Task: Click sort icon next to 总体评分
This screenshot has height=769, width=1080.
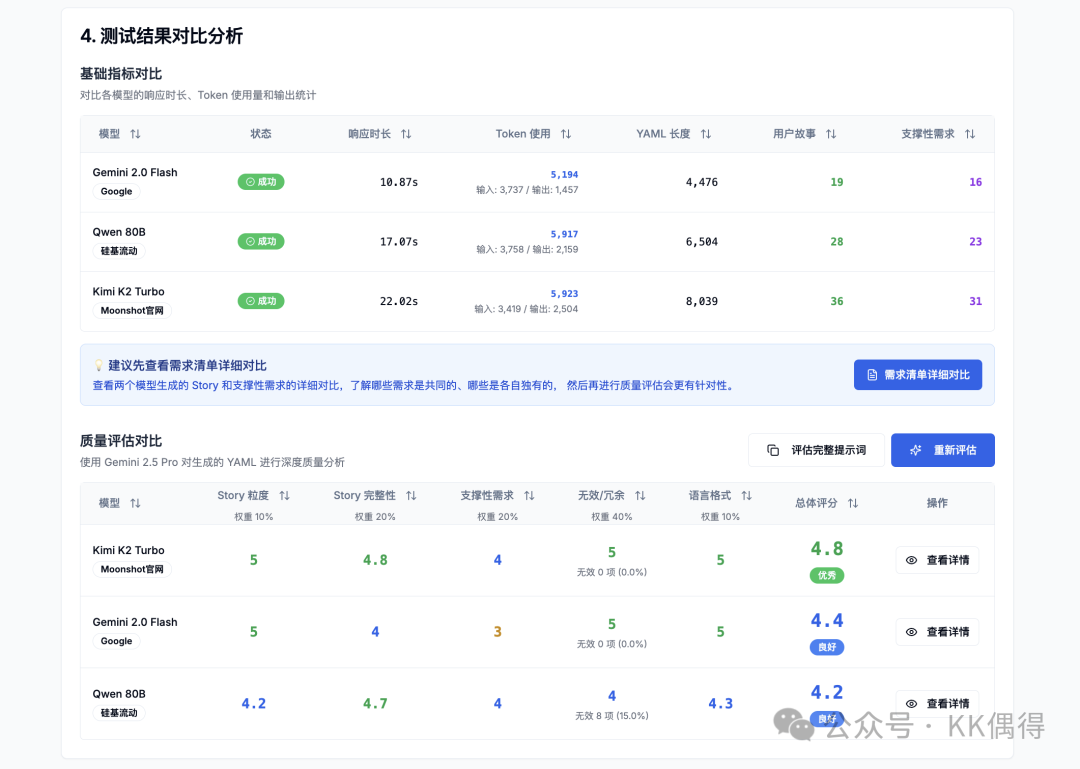Action: [853, 504]
